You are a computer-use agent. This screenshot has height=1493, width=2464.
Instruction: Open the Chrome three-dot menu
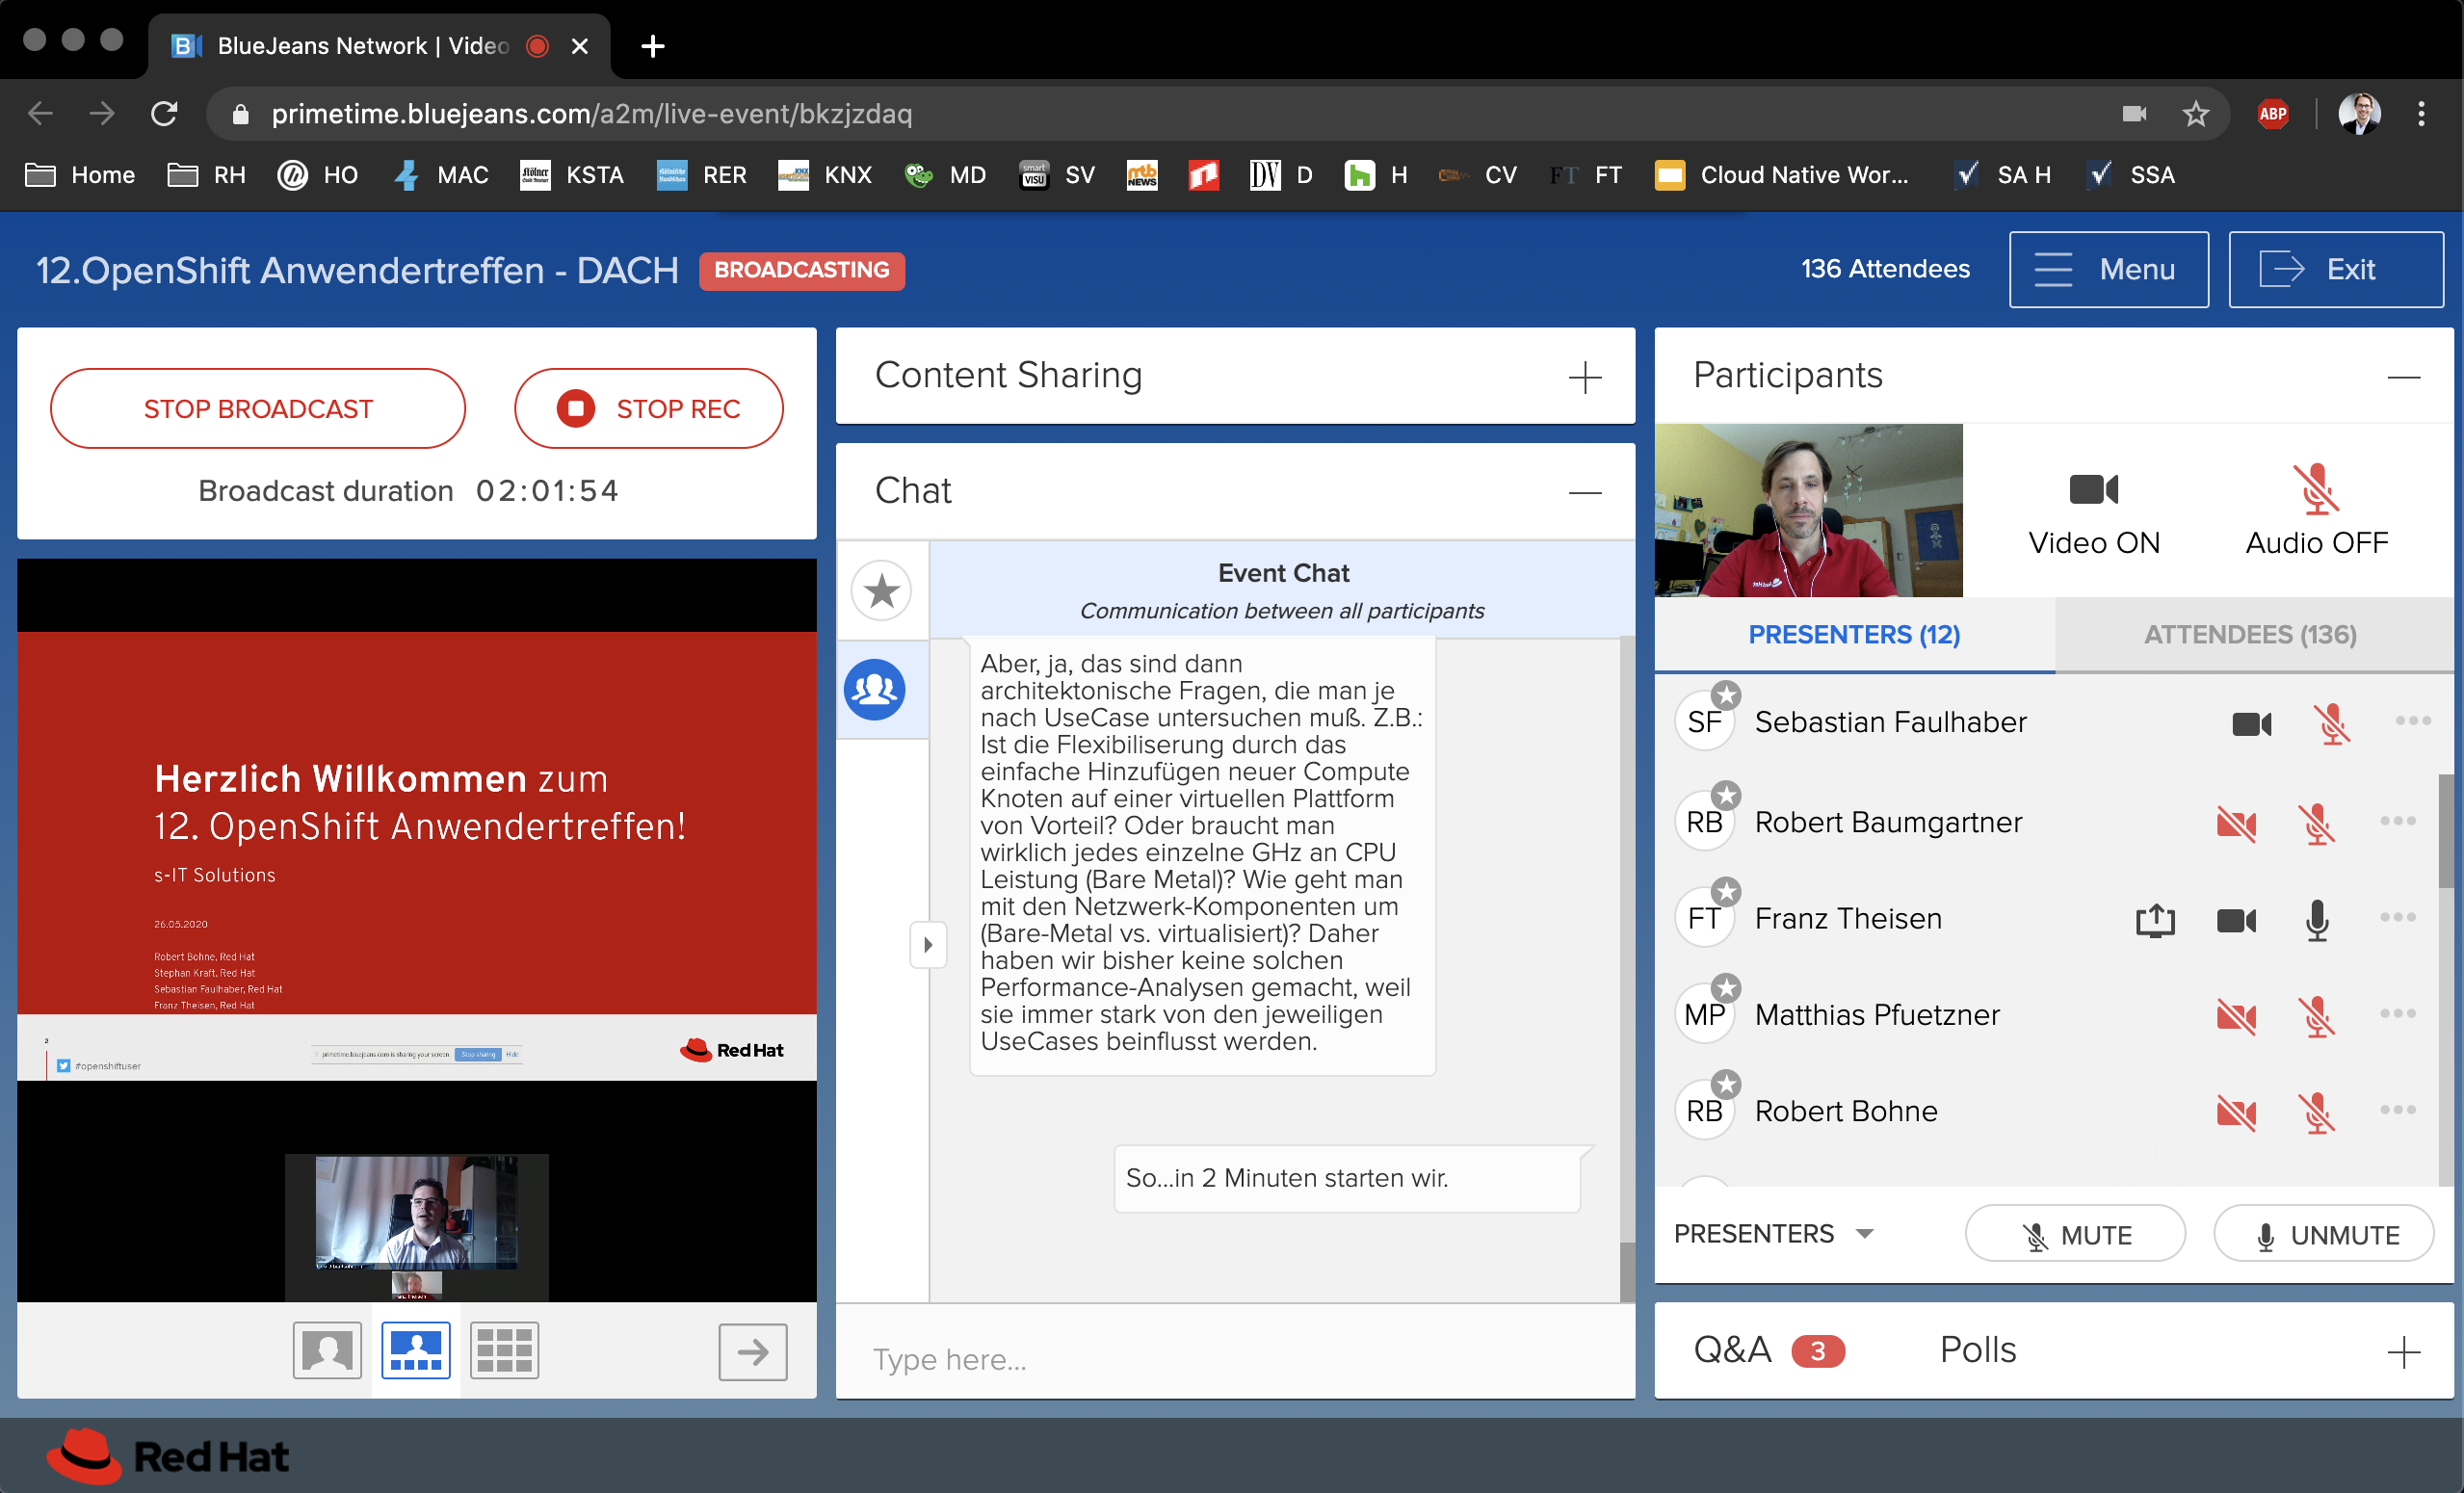2421,113
